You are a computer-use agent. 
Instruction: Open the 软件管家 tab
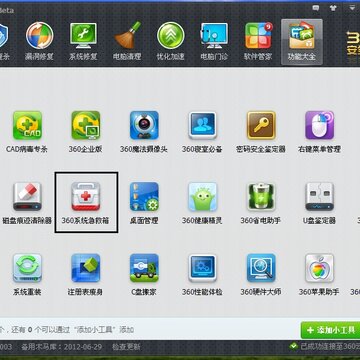258,41
